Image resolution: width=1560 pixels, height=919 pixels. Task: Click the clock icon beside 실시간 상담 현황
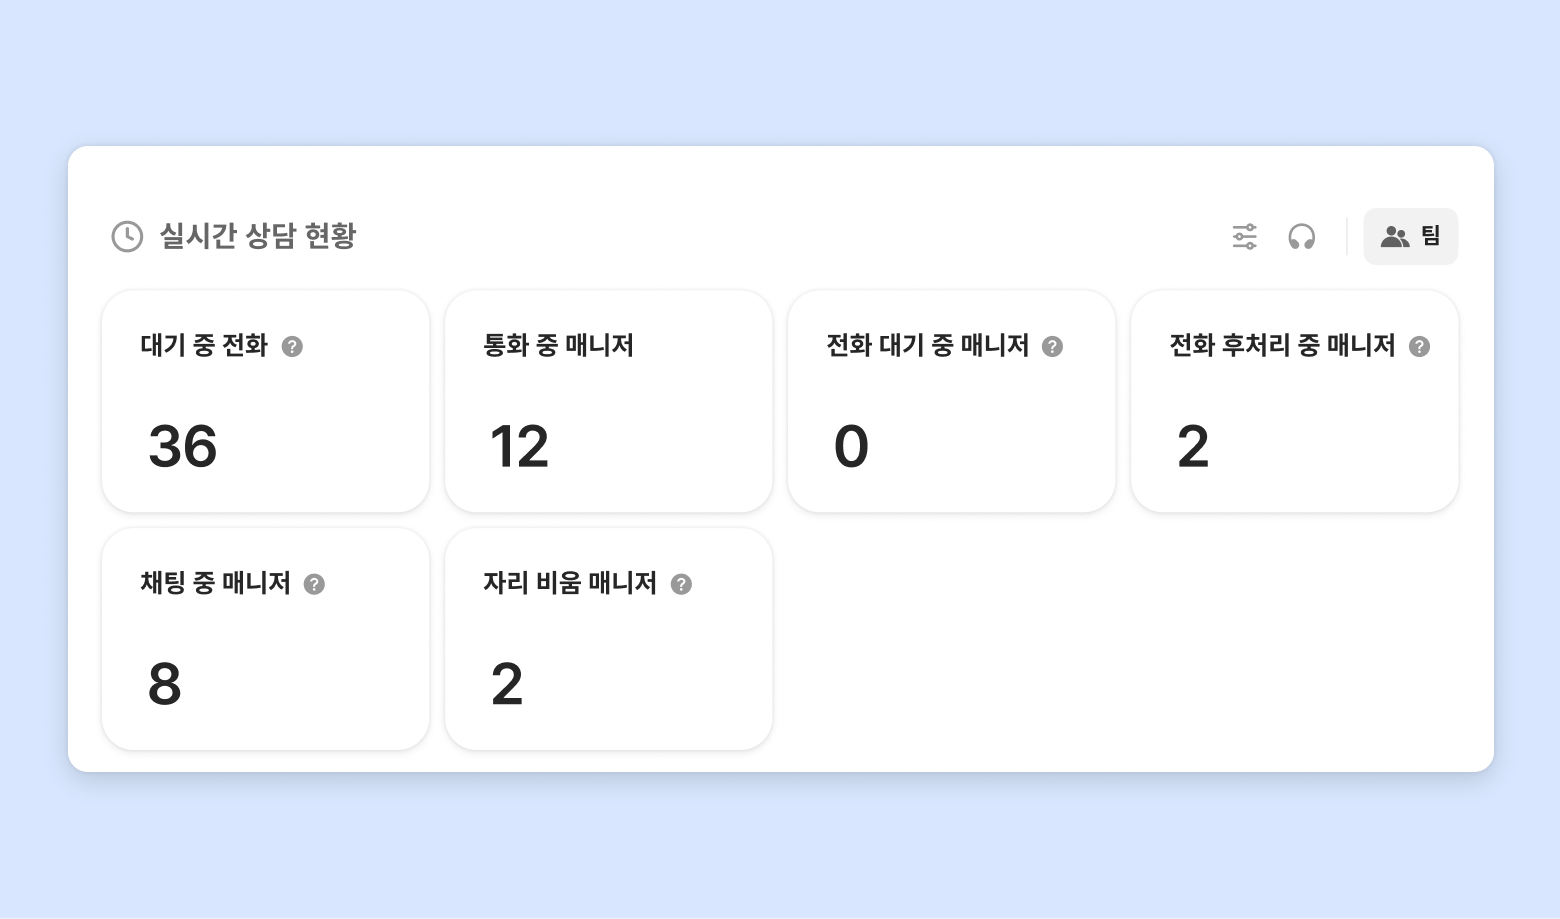click(127, 237)
